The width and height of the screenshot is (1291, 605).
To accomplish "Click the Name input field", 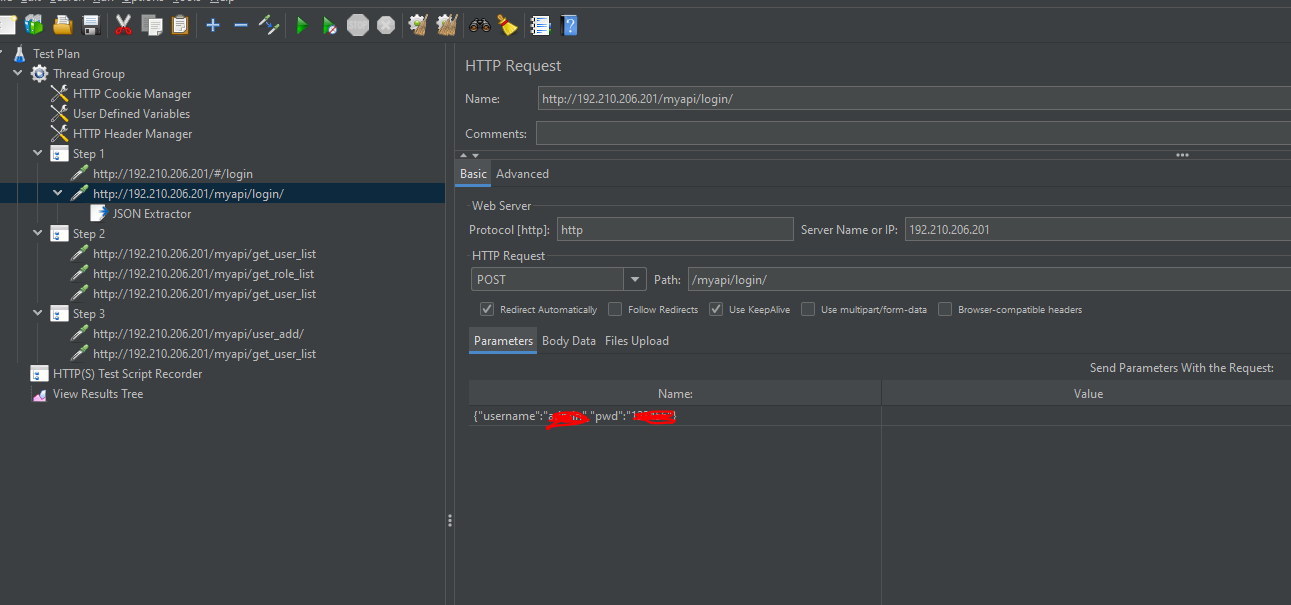I will pyautogui.click(x=913, y=99).
